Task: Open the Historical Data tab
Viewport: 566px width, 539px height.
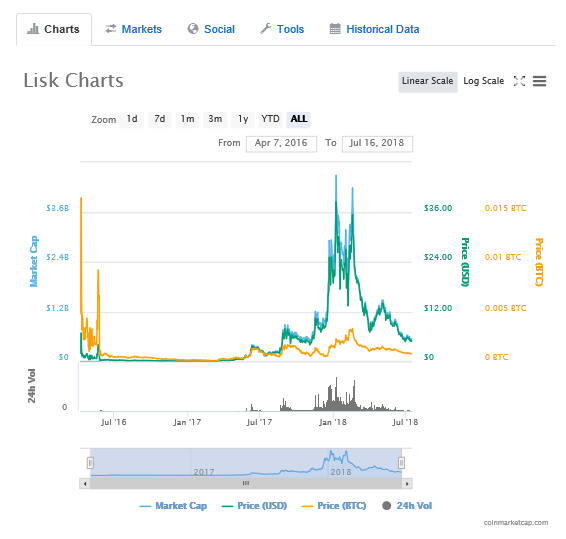Action: (x=375, y=29)
